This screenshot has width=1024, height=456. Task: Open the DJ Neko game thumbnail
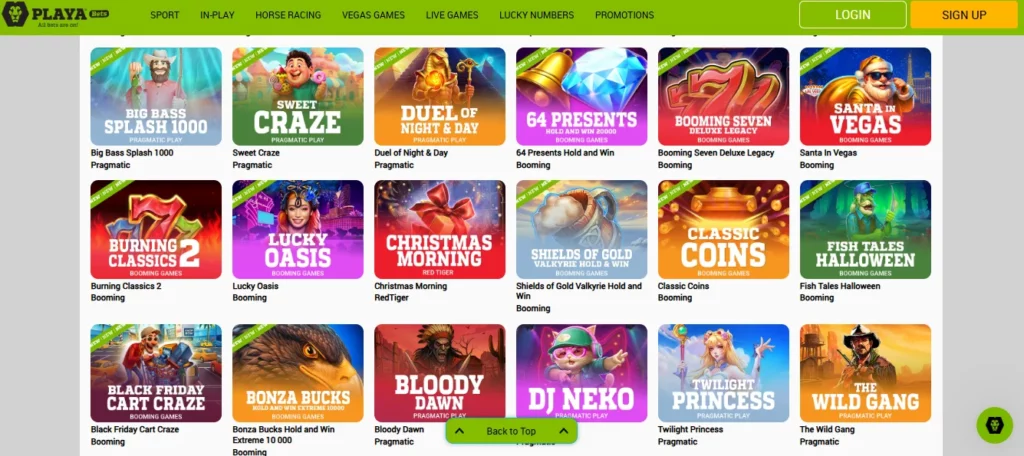coord(581,373)
